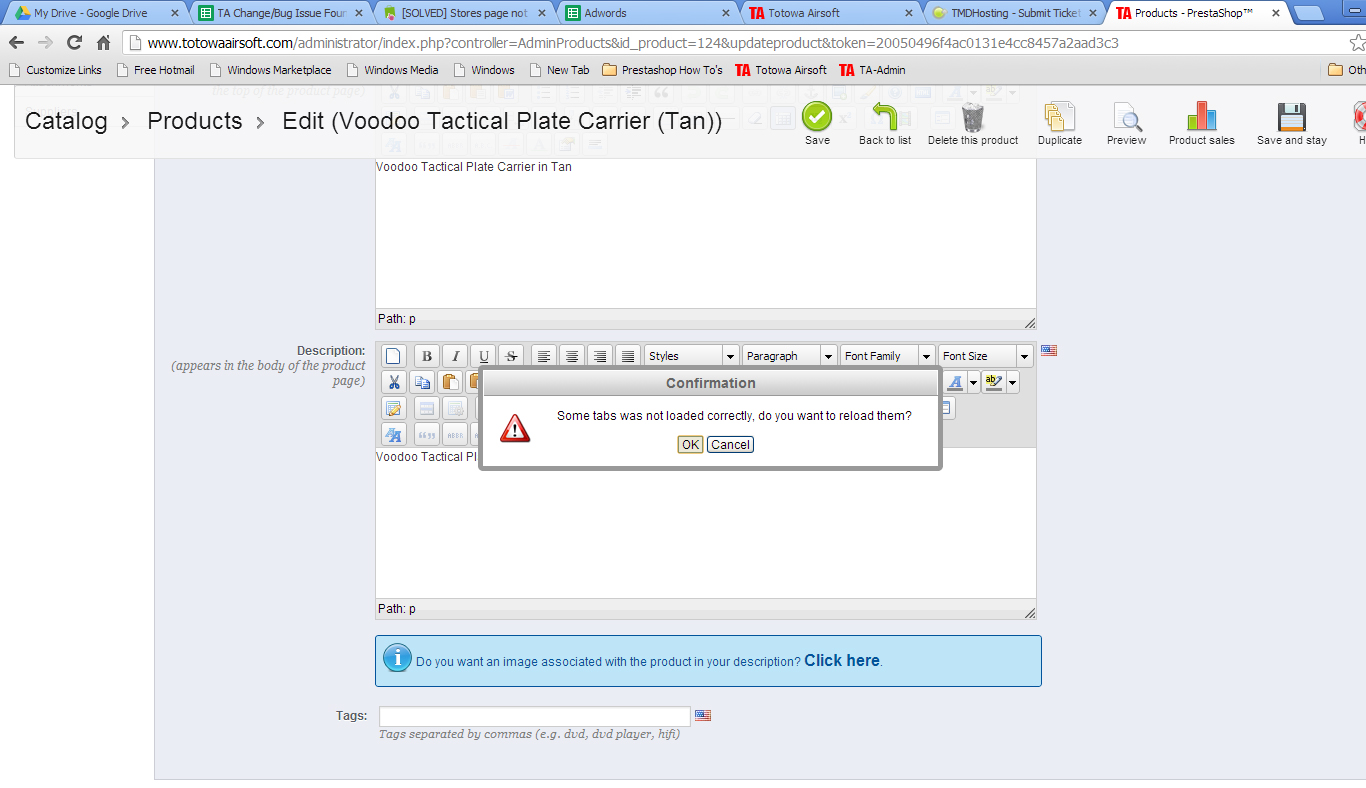Click the Citation quote-marks icon

tap(427, 434)
